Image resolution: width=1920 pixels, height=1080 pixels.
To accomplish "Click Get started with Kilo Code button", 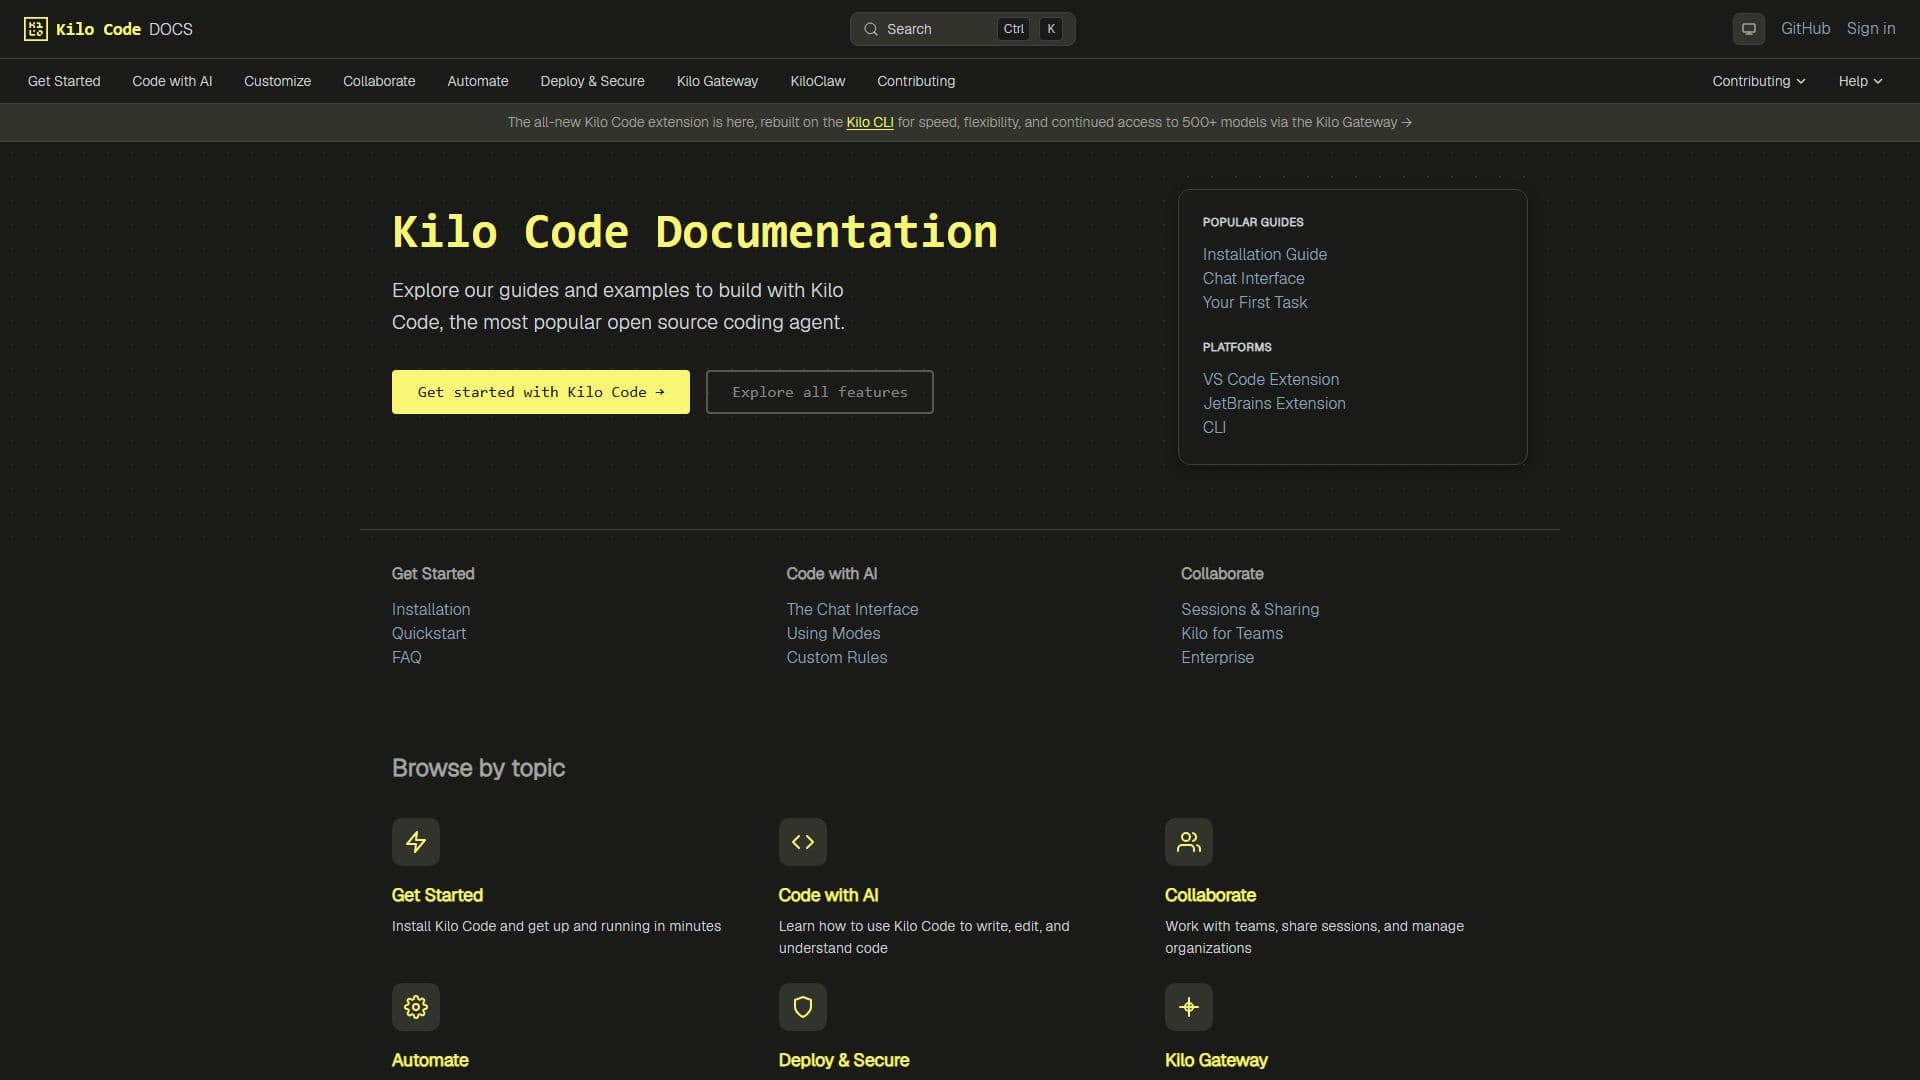I will [x=541, y=392].
